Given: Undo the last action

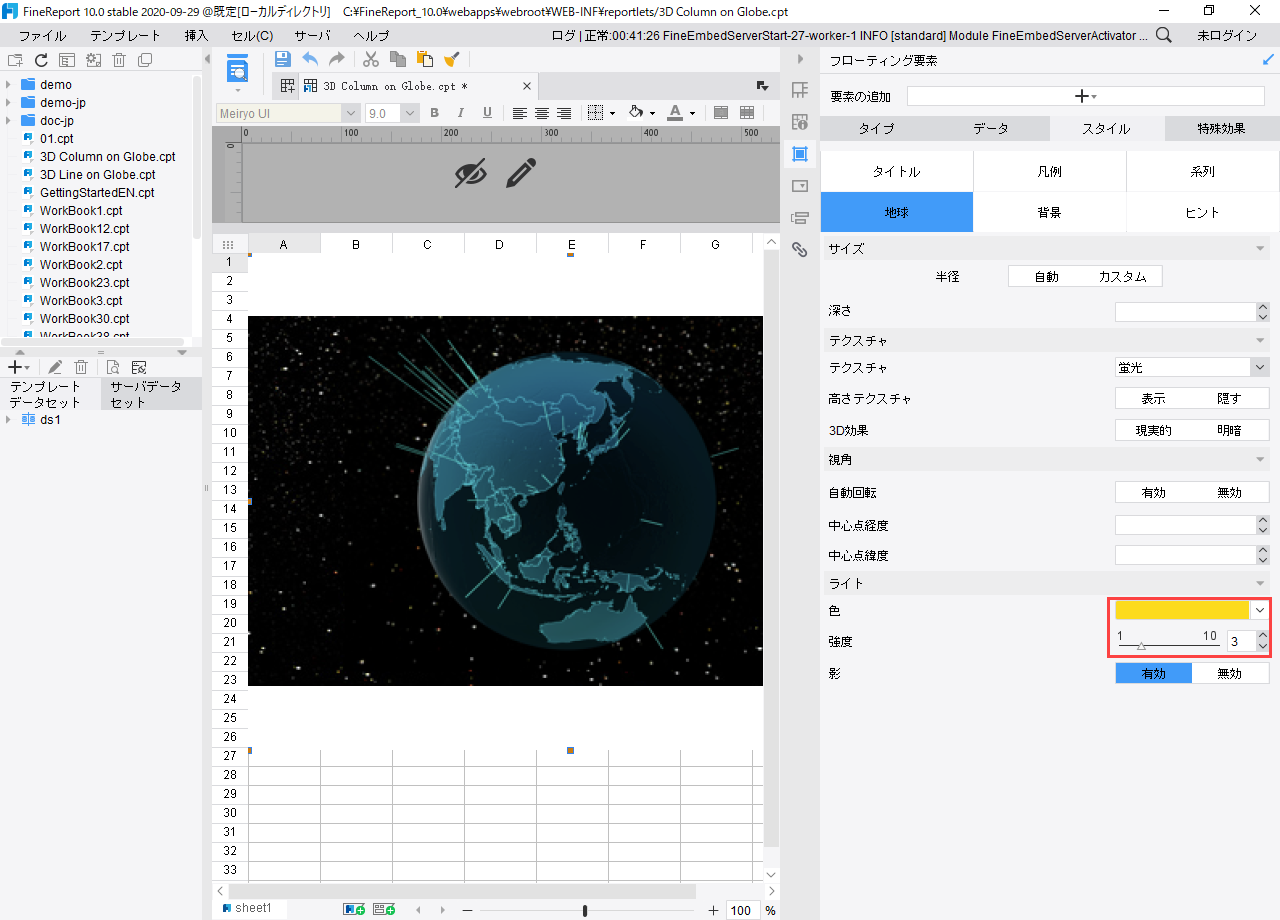Looking at the screenshot, I should 310,59.
